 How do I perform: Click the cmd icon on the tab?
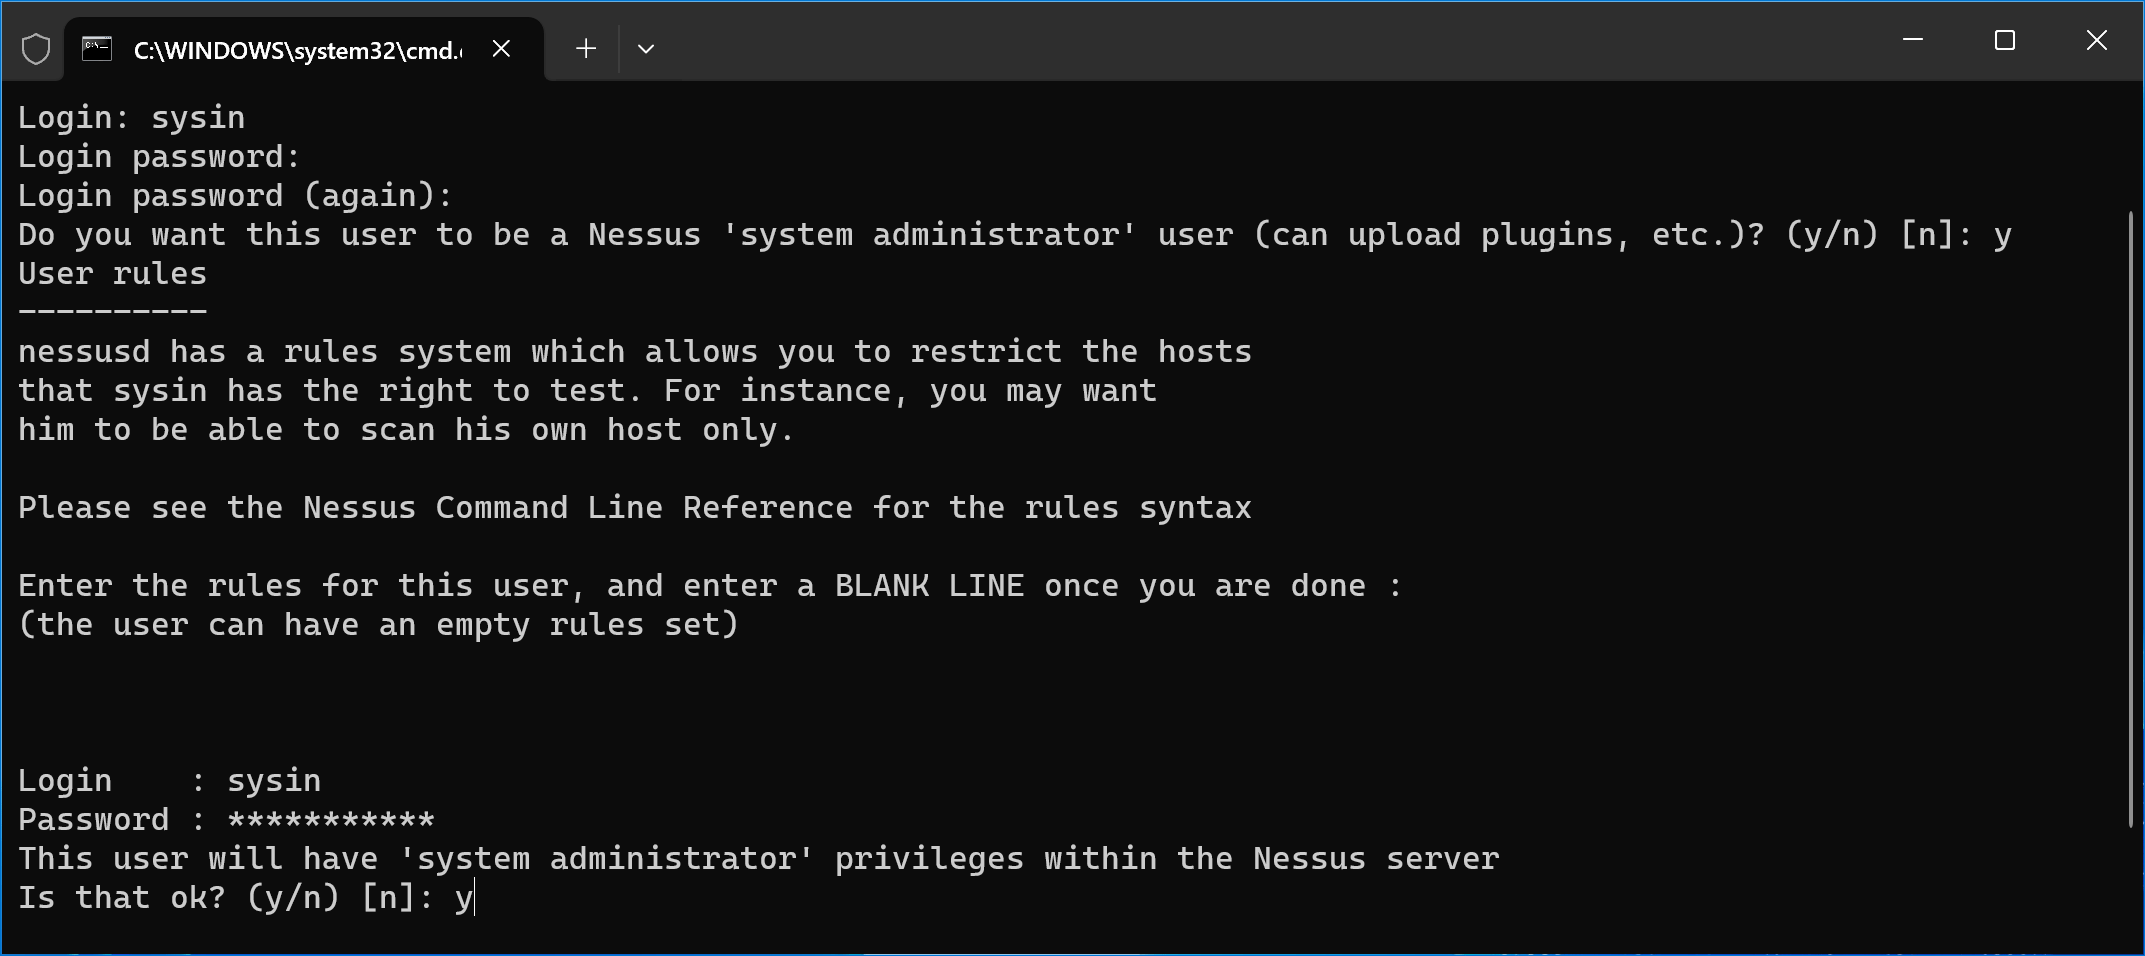tap(97, 48)
